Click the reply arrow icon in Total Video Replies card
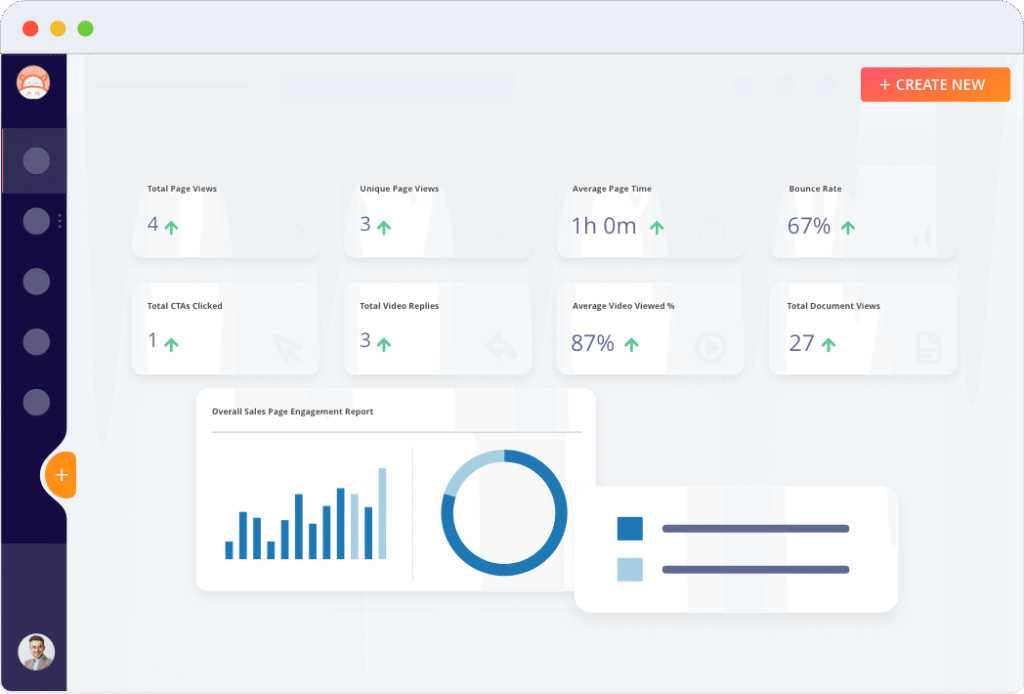The height and width of the screenshot is (694, 1024). 500,348
